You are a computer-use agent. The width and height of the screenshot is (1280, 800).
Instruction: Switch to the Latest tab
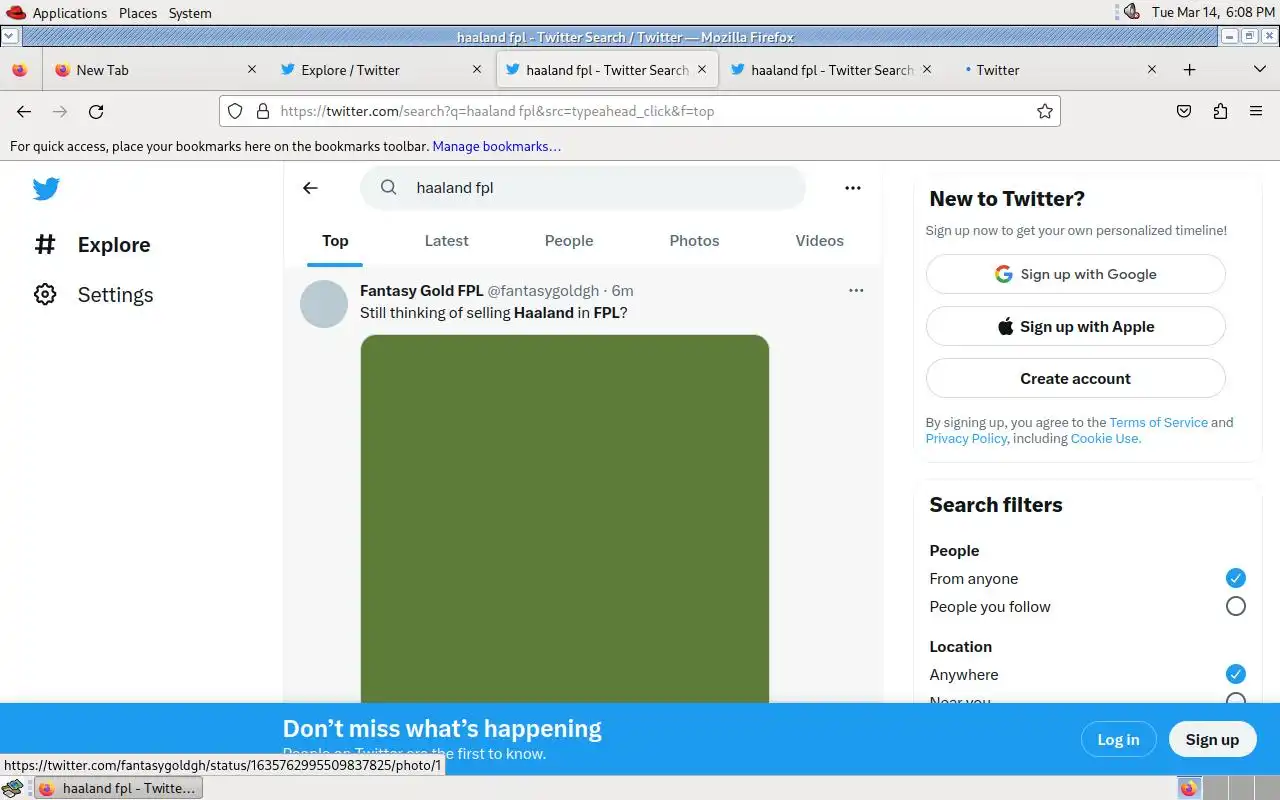(446, 241)
